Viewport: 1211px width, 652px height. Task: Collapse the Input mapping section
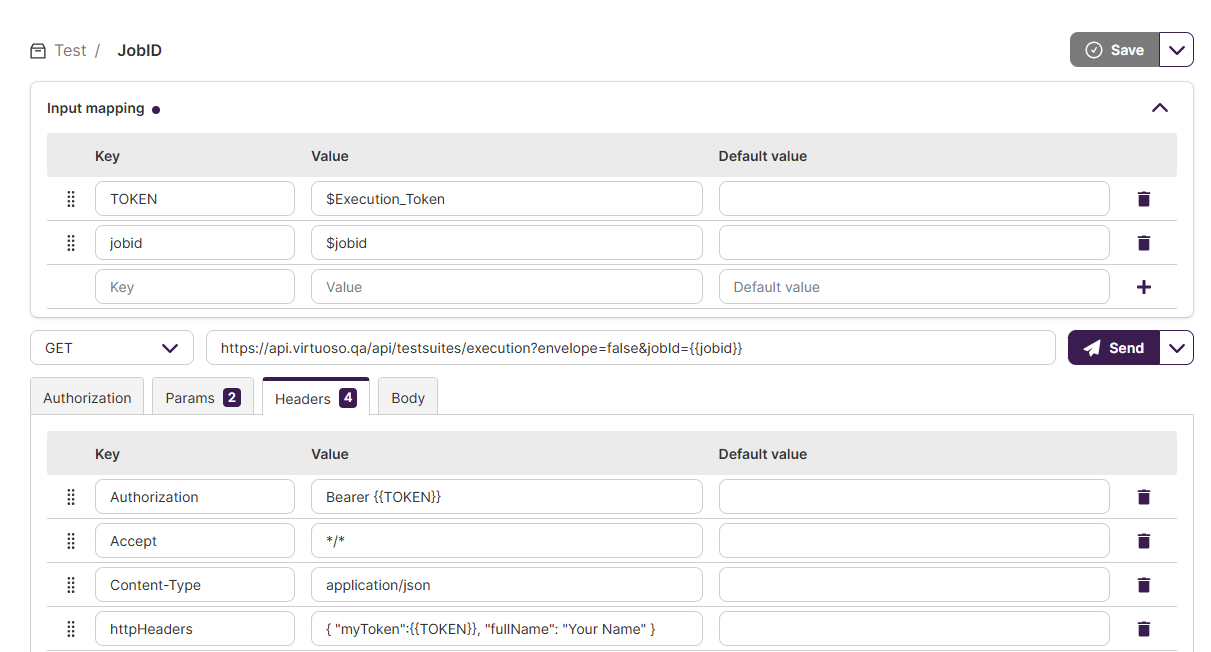1159,108
